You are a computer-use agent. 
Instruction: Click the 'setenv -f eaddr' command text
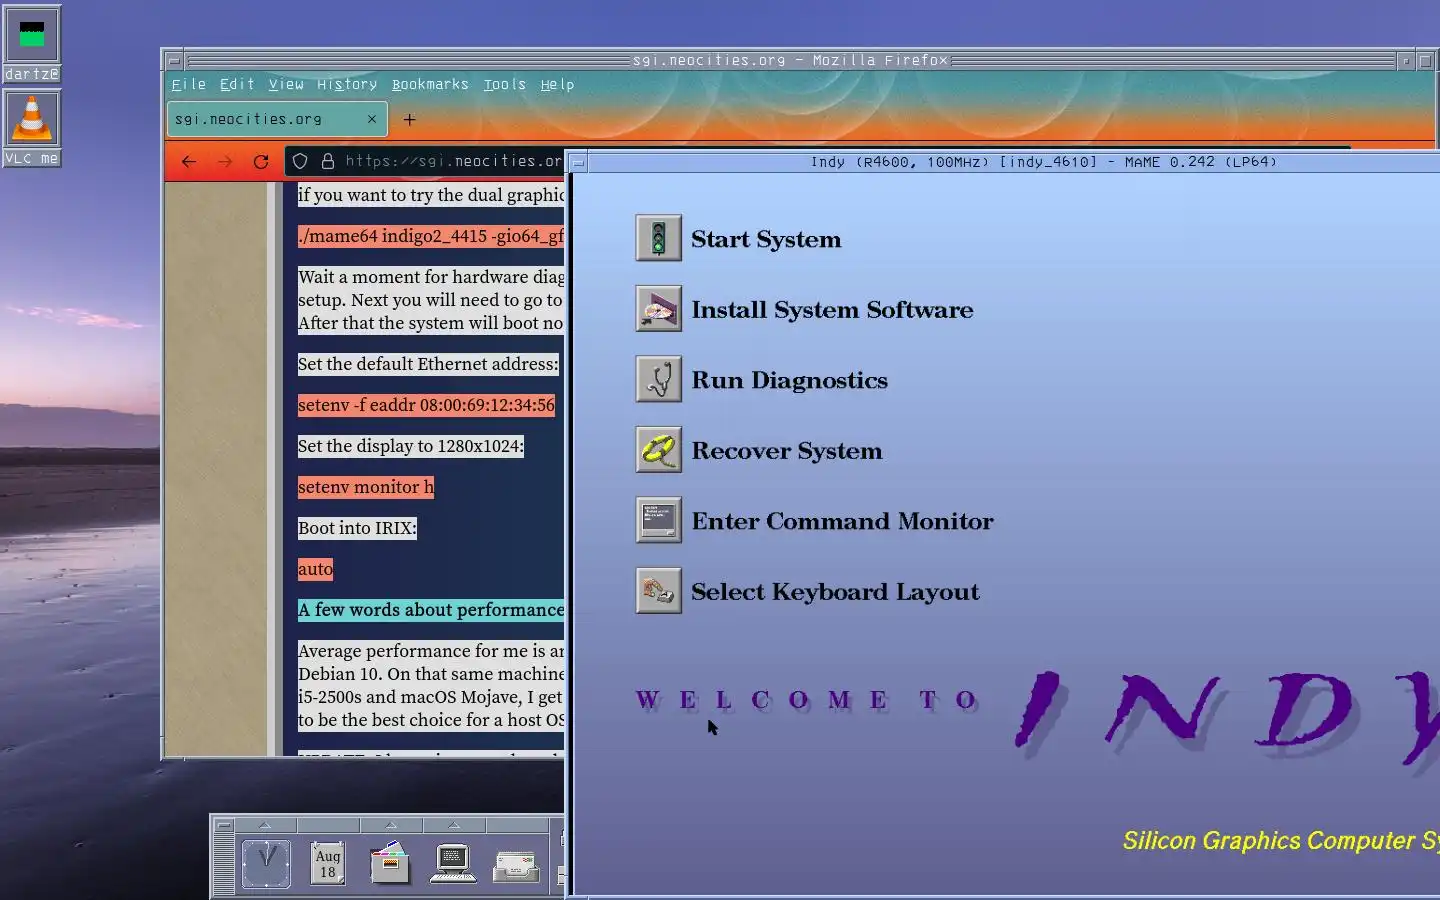click(x=426, y=405)
